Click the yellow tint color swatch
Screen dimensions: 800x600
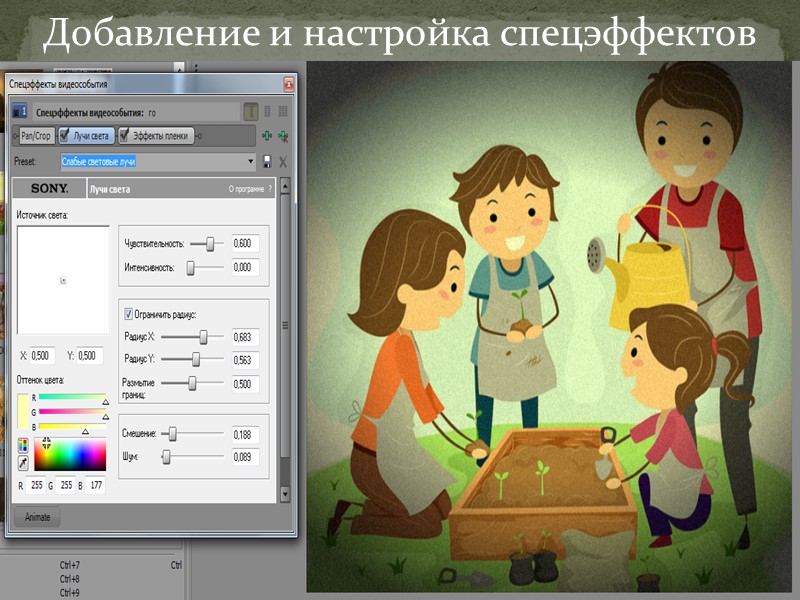[x=23, y=412]
